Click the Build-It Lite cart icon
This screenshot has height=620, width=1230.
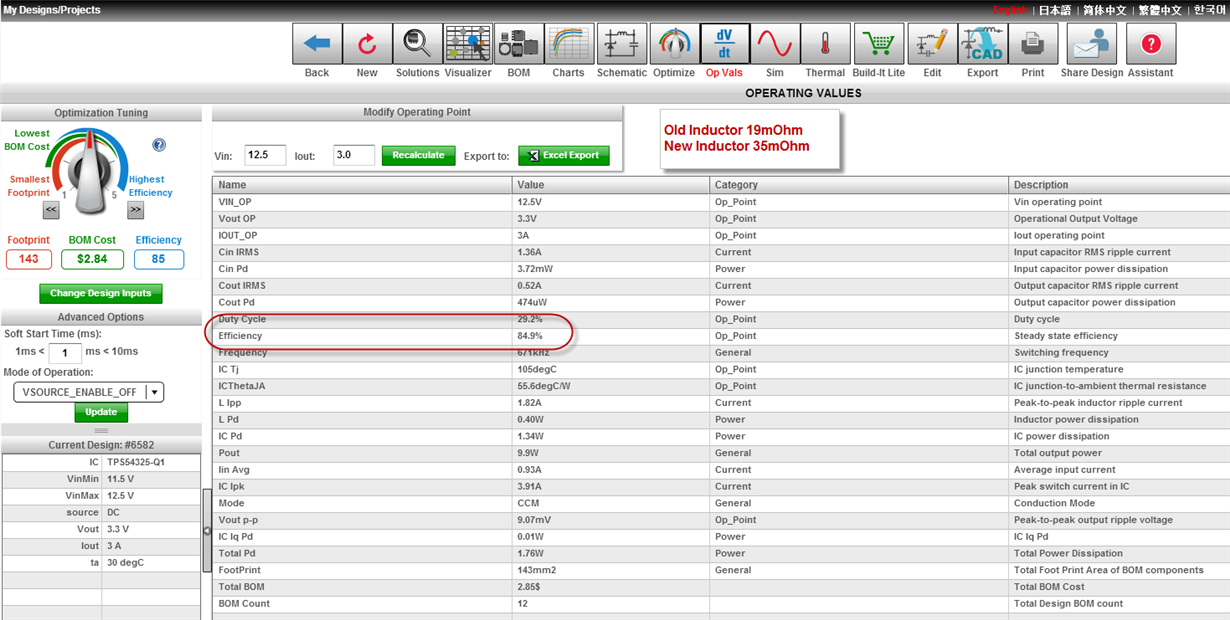point(878,44)
